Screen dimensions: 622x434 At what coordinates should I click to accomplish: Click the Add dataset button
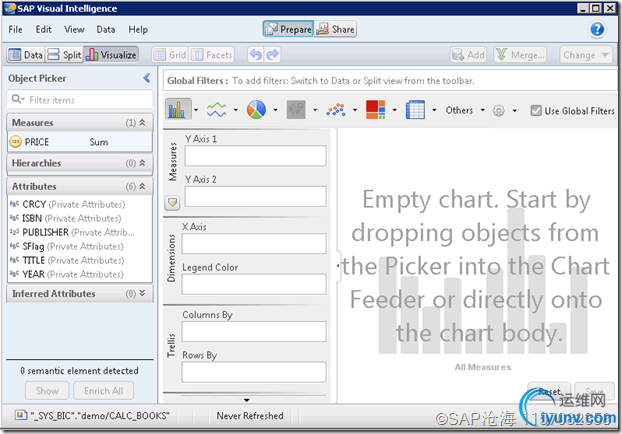(468, 55)
